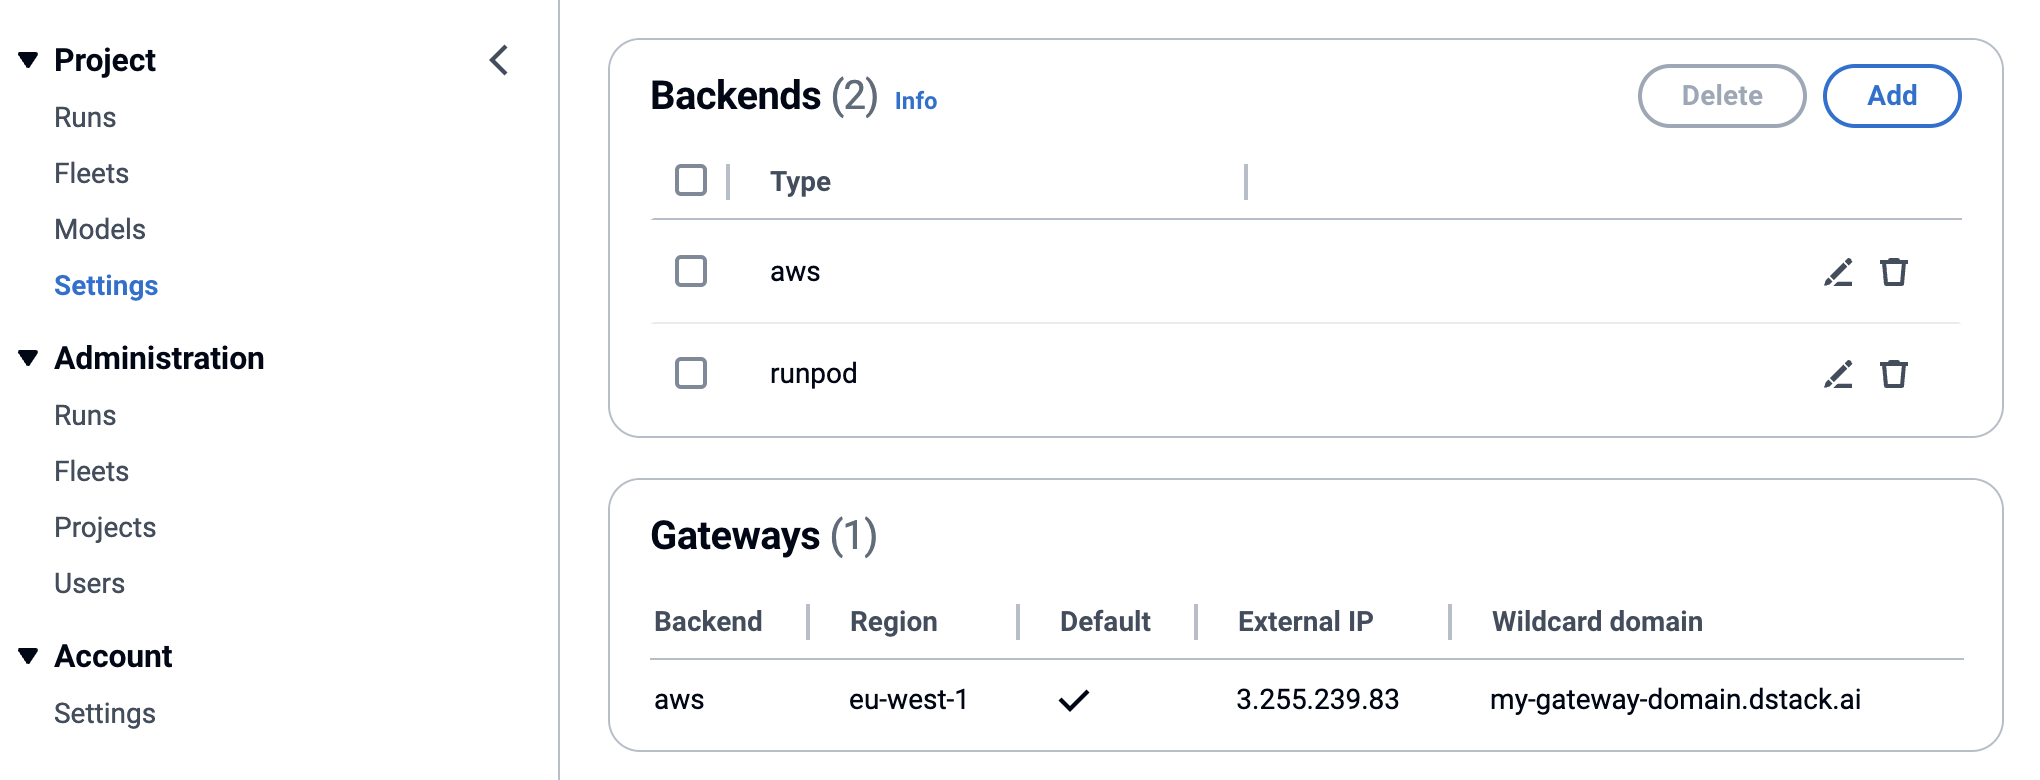Open Administration Projects page

tap(105, 527)
